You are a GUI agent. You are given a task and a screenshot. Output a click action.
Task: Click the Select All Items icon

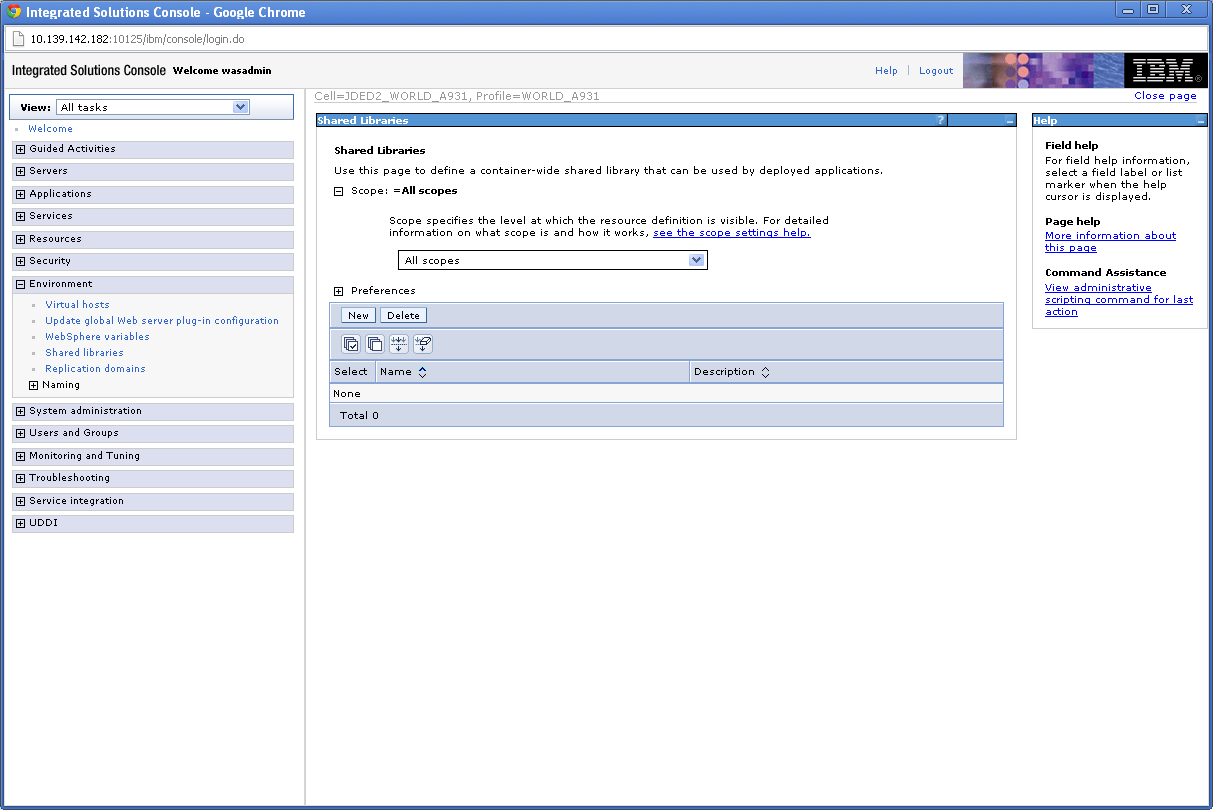click(x=351, y=344)
